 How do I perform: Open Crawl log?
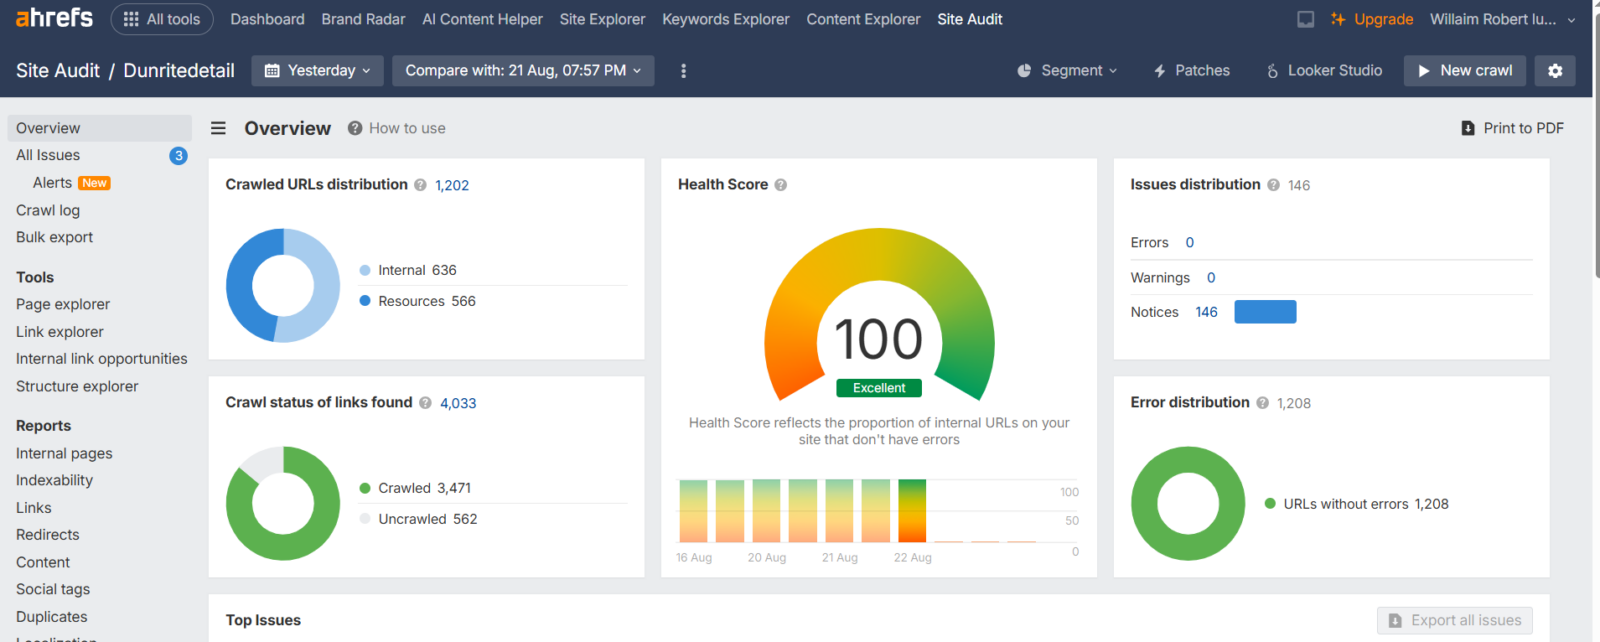(x=48, y=210)
